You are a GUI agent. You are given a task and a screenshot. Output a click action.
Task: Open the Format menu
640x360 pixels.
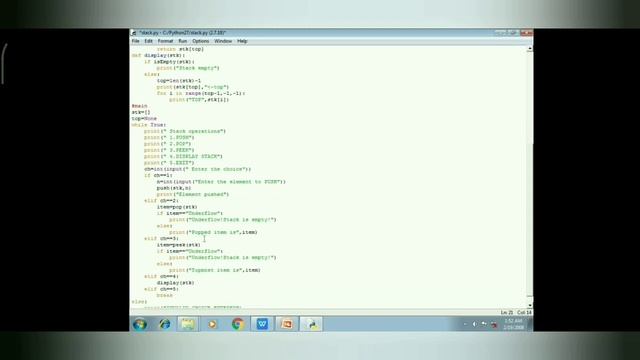[165, 41]
